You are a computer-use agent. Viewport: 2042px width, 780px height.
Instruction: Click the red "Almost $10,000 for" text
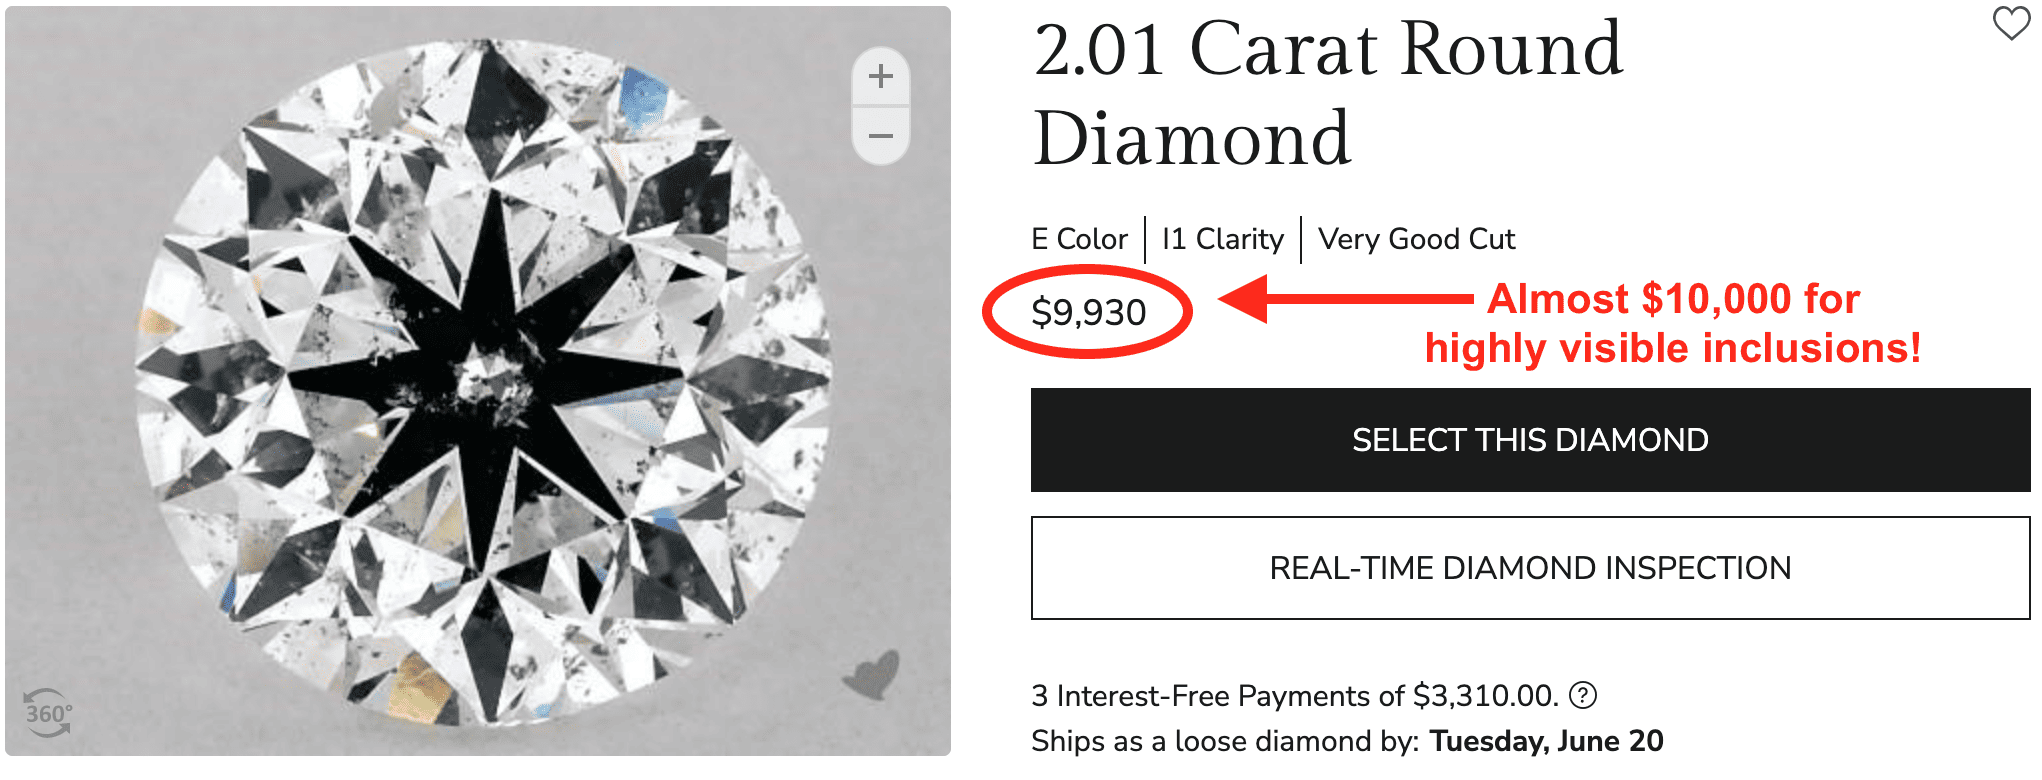1673,299
